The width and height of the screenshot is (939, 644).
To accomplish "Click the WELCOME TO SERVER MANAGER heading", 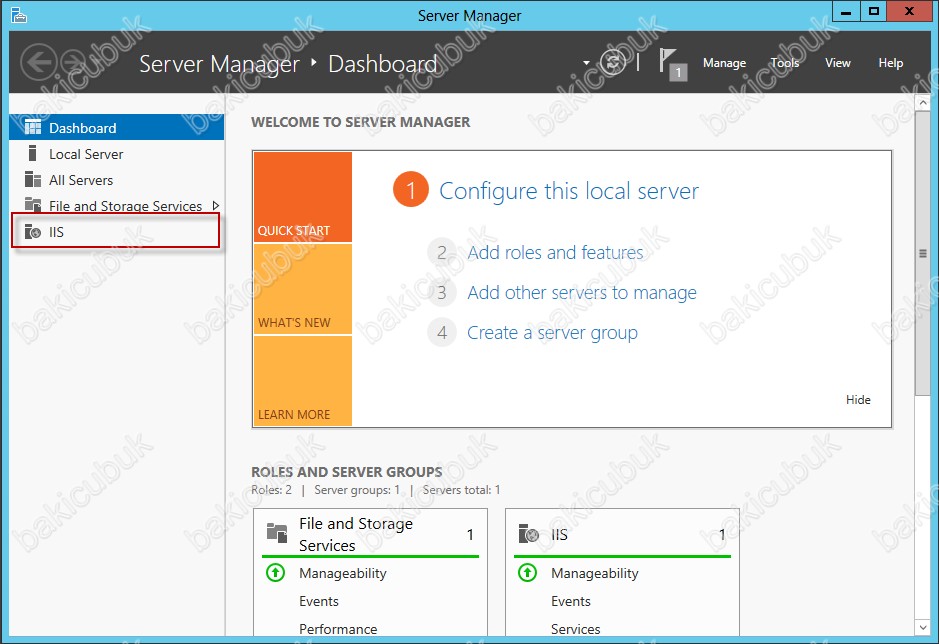I will (361, 122).
